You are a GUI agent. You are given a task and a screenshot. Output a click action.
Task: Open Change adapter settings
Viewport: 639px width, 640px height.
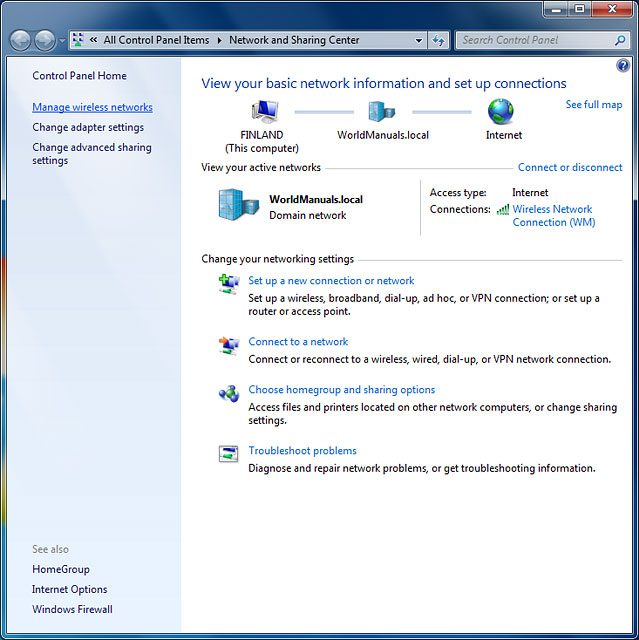pyautogui.click(x=88, y=127)
